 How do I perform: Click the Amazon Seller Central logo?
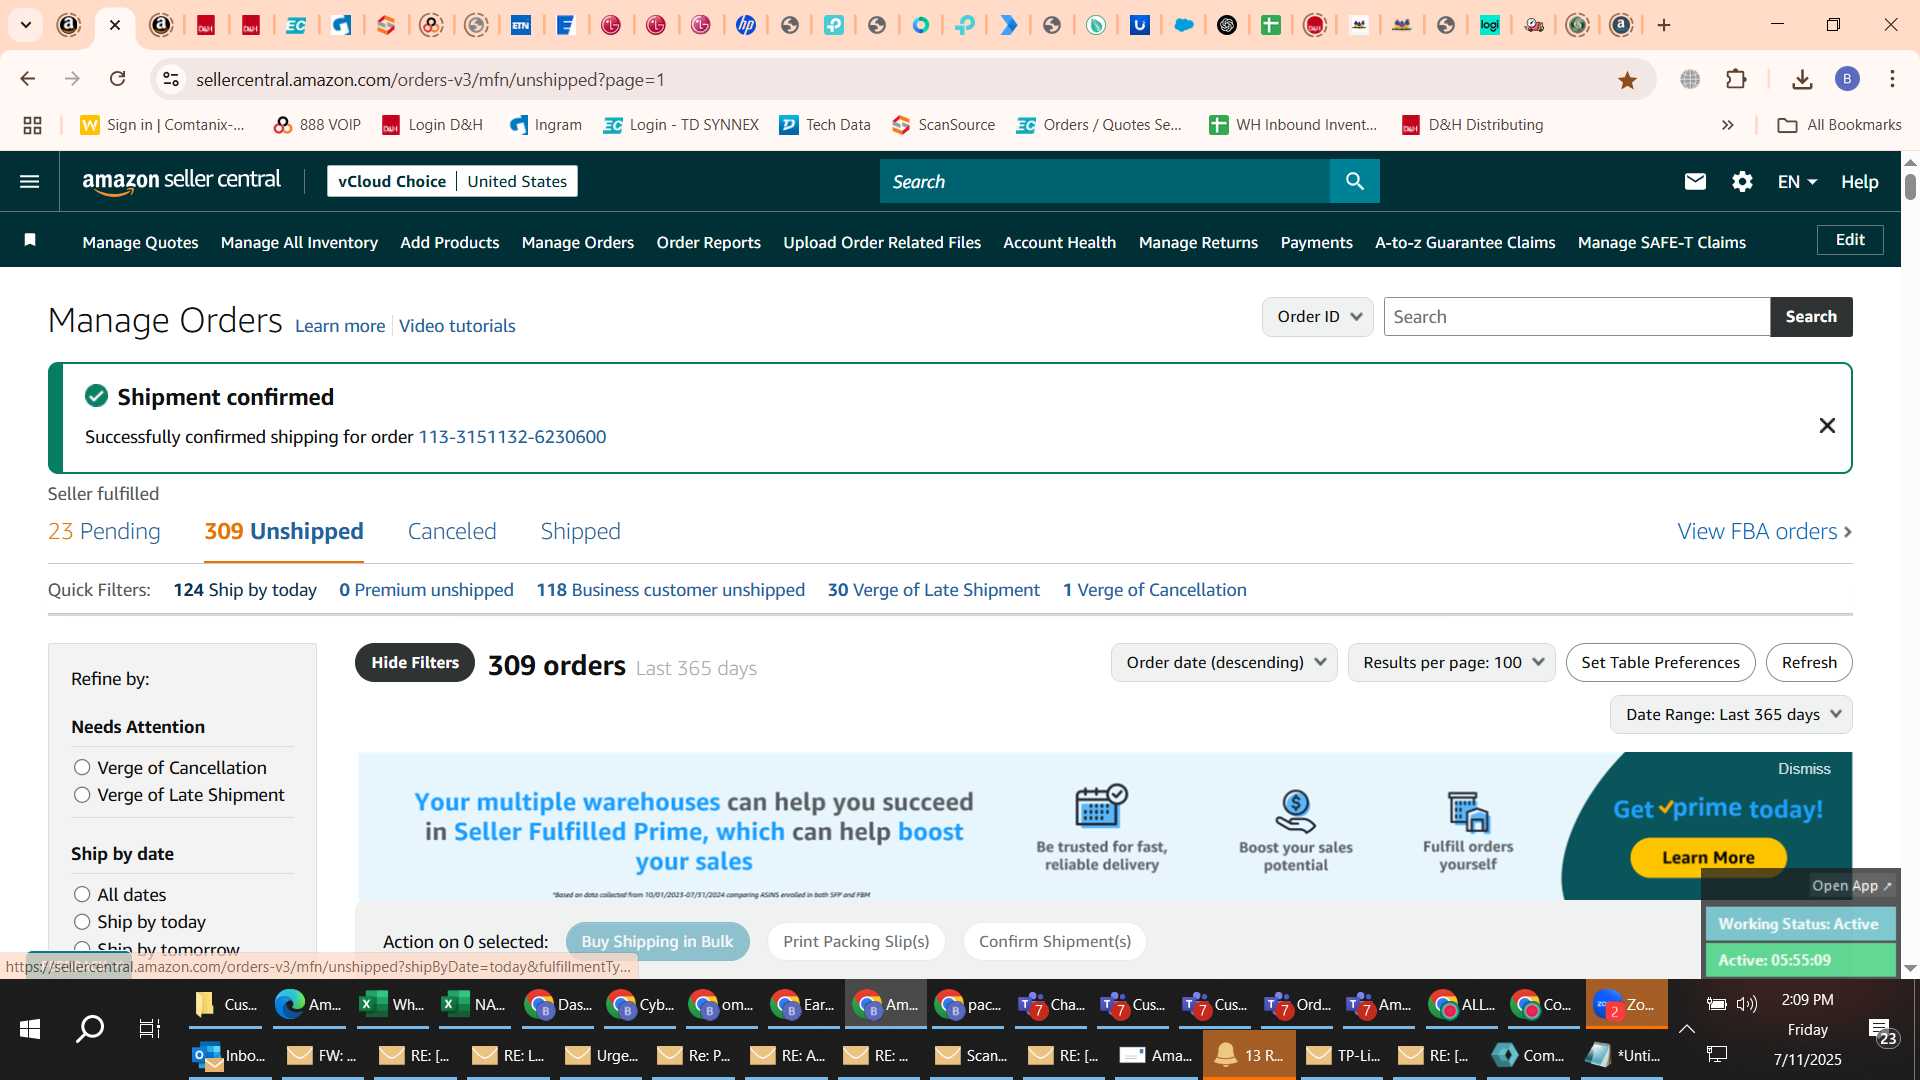pyautogui.click(x=182, y=181)
